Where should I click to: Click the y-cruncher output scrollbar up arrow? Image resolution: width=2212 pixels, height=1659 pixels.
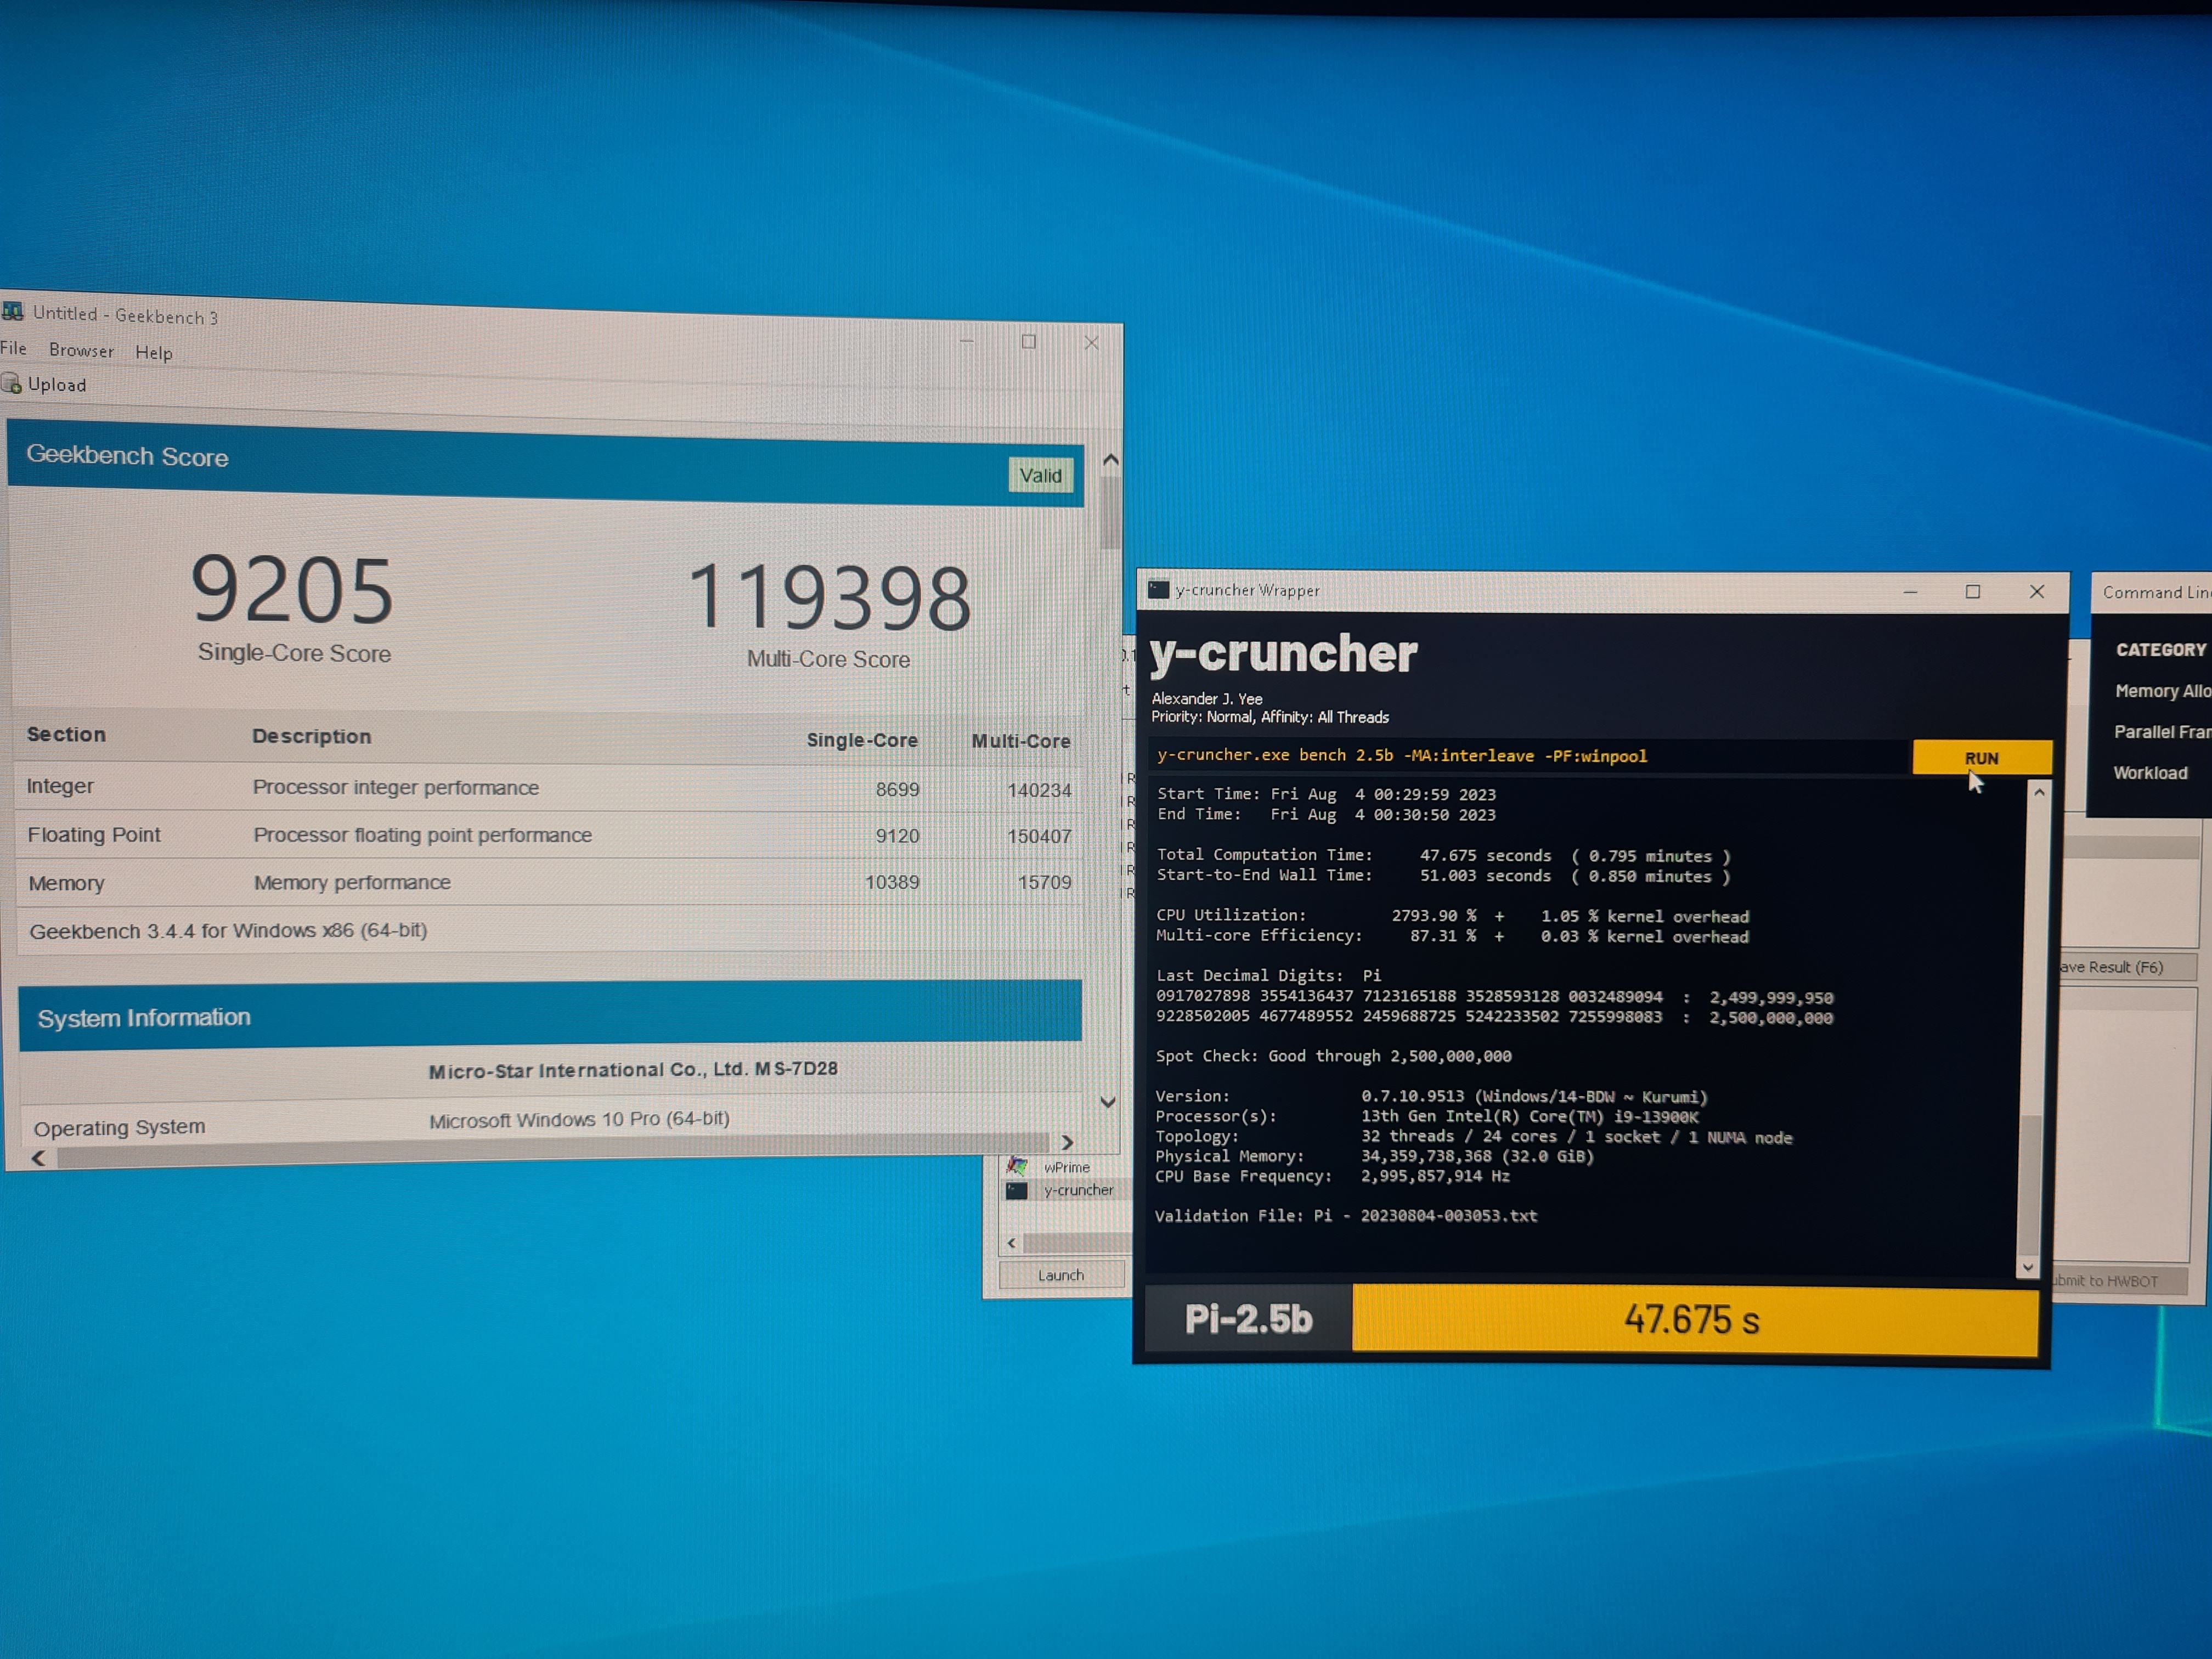tap(2039, 792)
